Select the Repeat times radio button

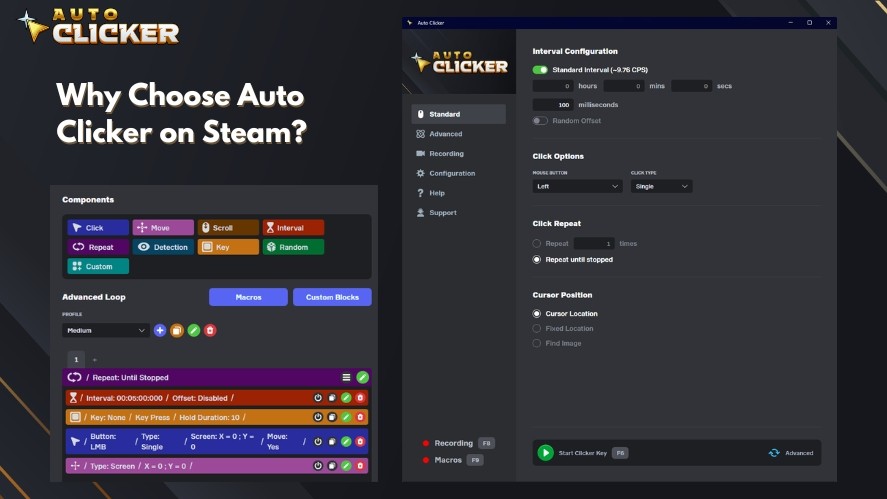(536, 243)
